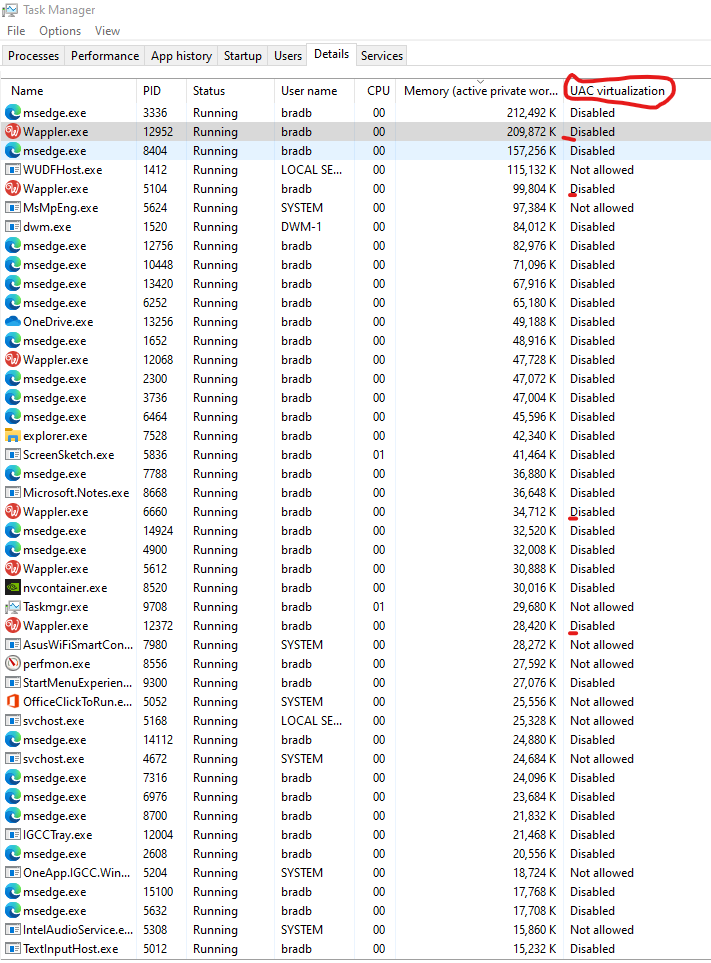Image resolution: width=711 pixels, height=963 pixels.
Task: Click Wappler.exe icon with PID 12952
Action: [x=12, y=131]
